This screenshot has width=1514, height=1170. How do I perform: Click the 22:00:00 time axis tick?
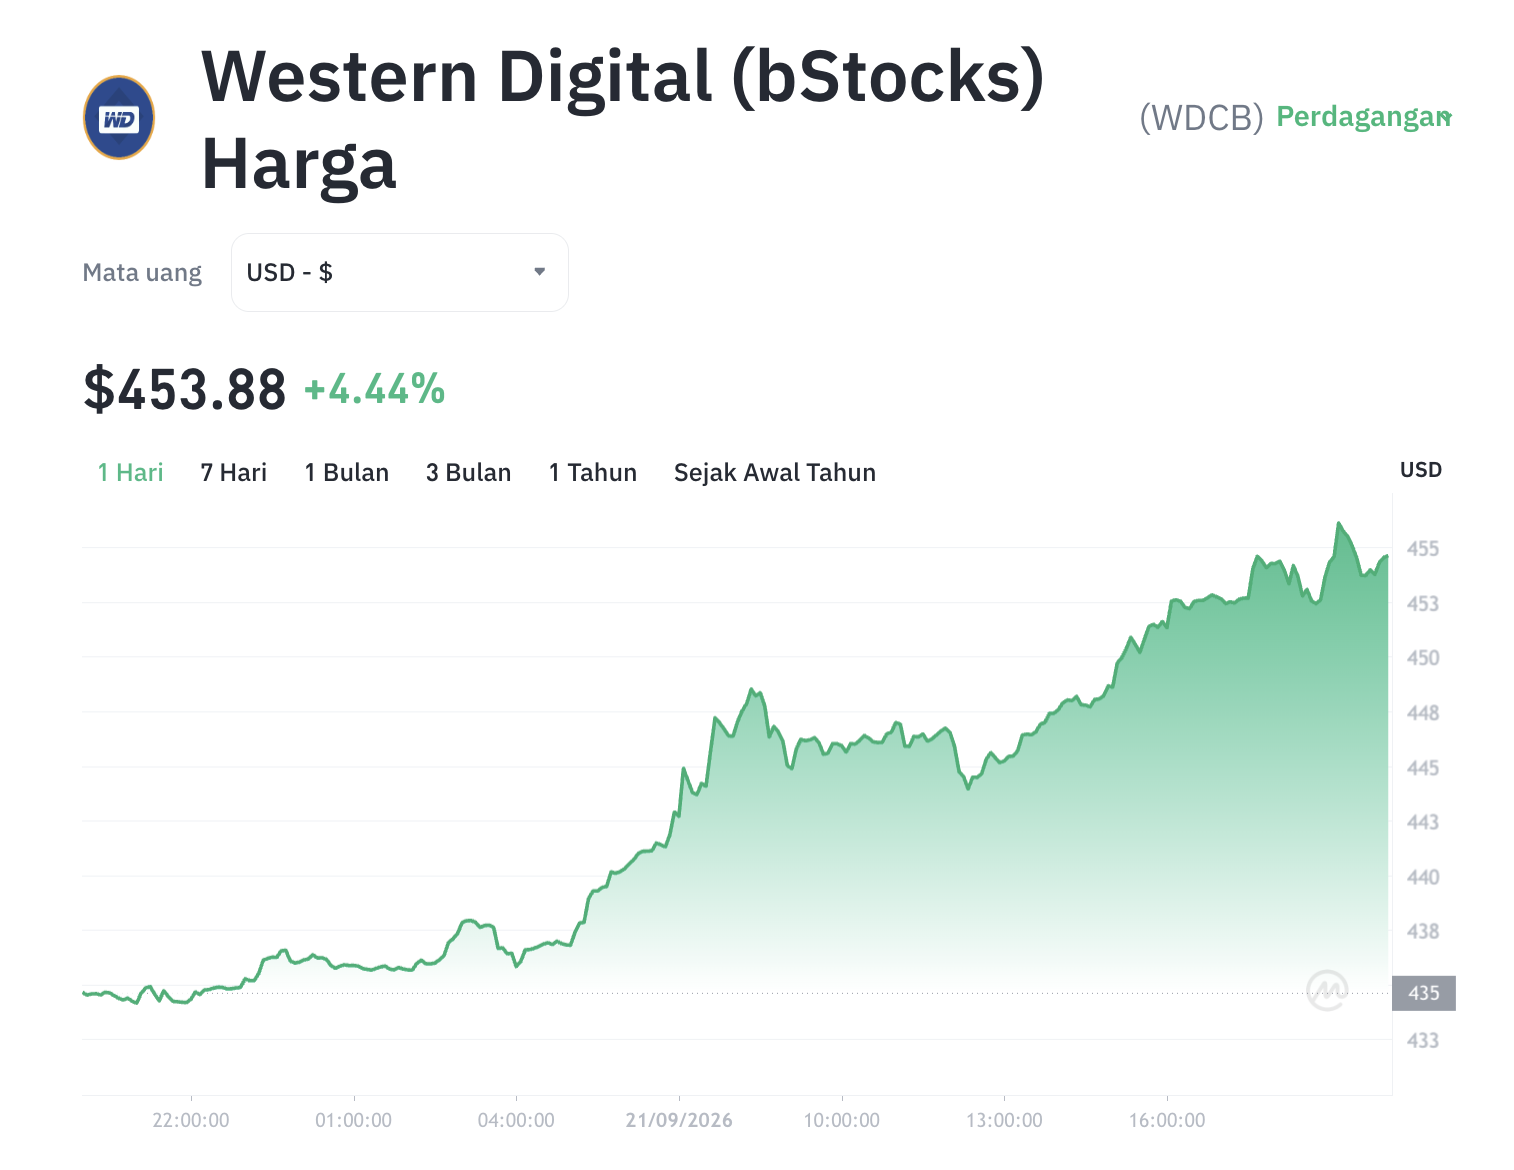coord(191,1120)
